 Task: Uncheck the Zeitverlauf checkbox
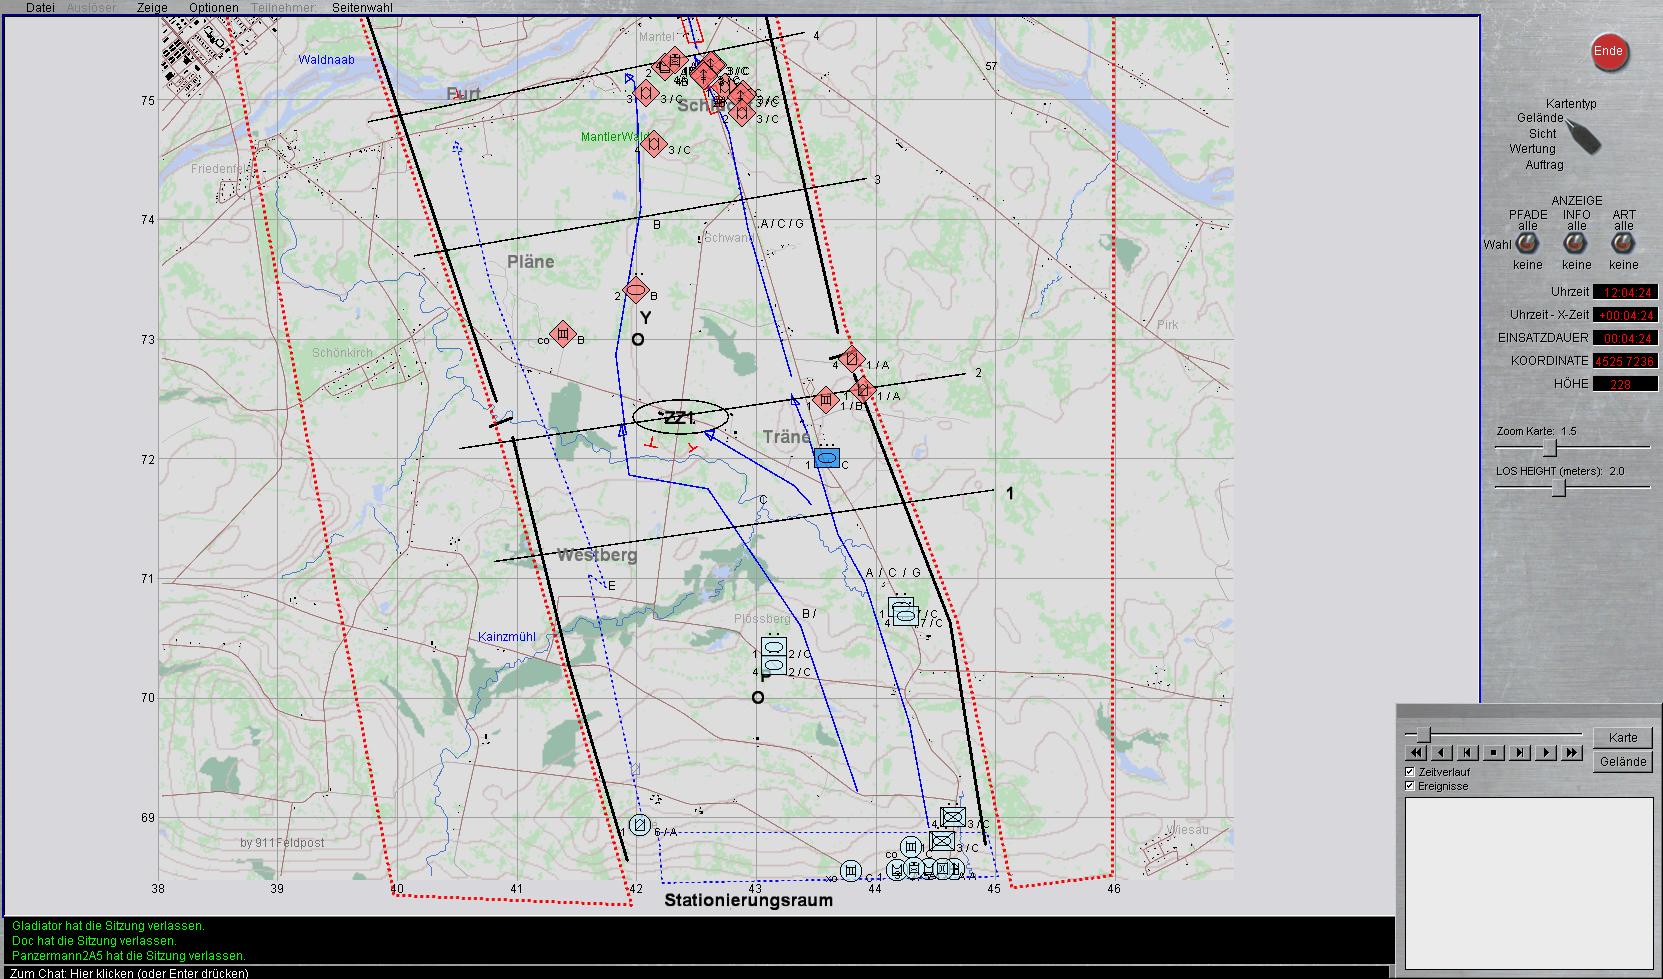pyautogui.click(x=1410, y=772)
